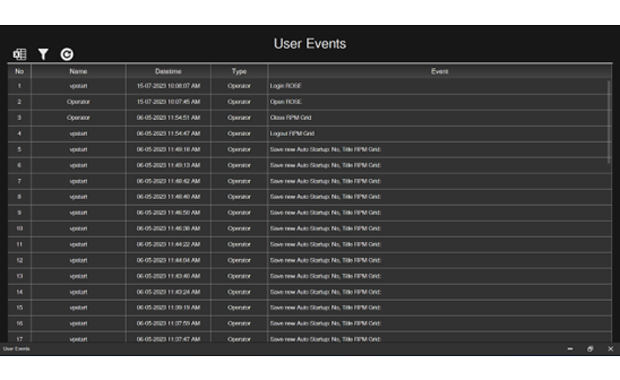
Task: Click the Name cell in row 9
Action: (x=78, y=212)
